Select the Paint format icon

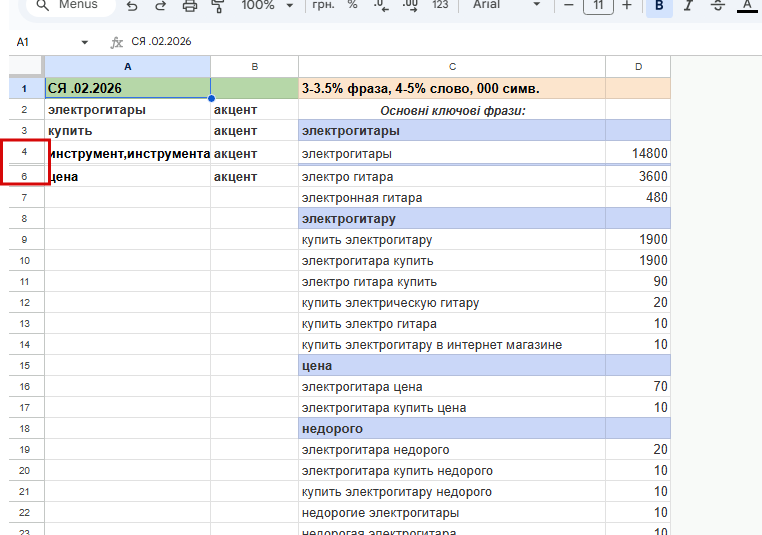tap(218, 6)
